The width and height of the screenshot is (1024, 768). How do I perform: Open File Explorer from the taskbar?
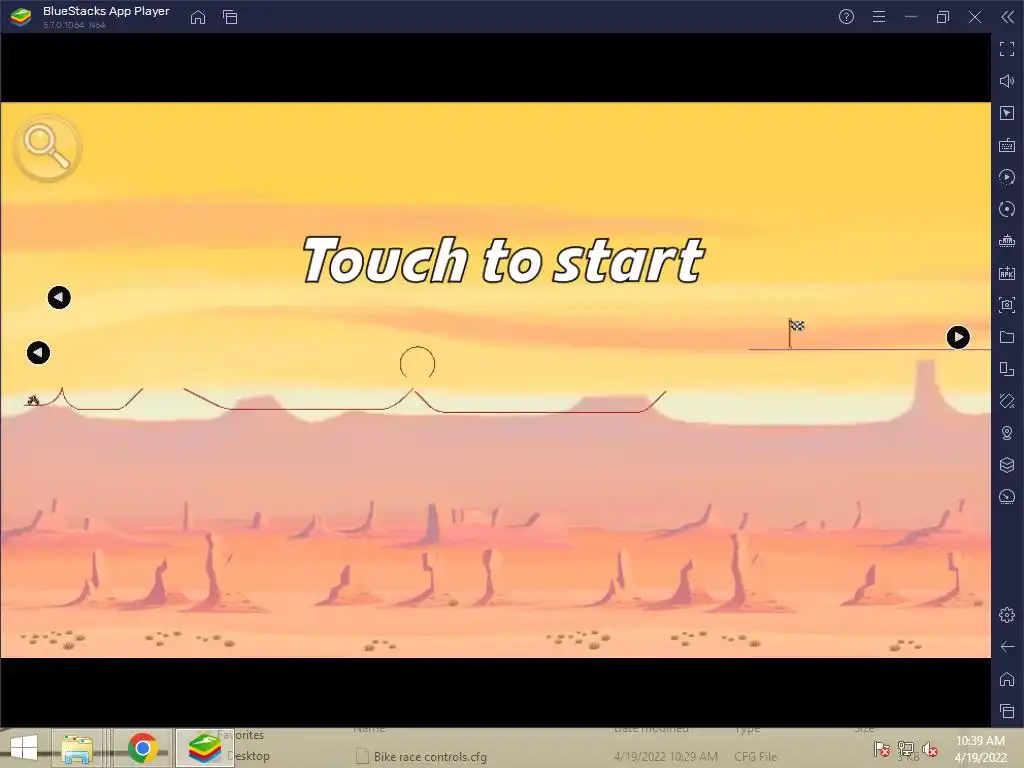point(77,748)
